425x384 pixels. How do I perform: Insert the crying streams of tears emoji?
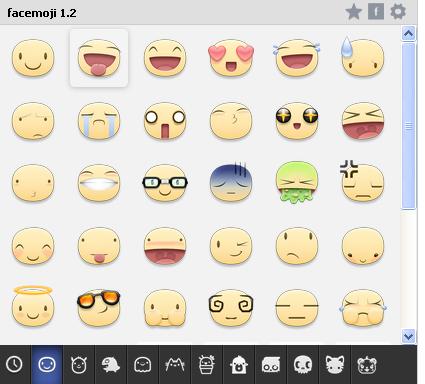[x=99, y=121]
